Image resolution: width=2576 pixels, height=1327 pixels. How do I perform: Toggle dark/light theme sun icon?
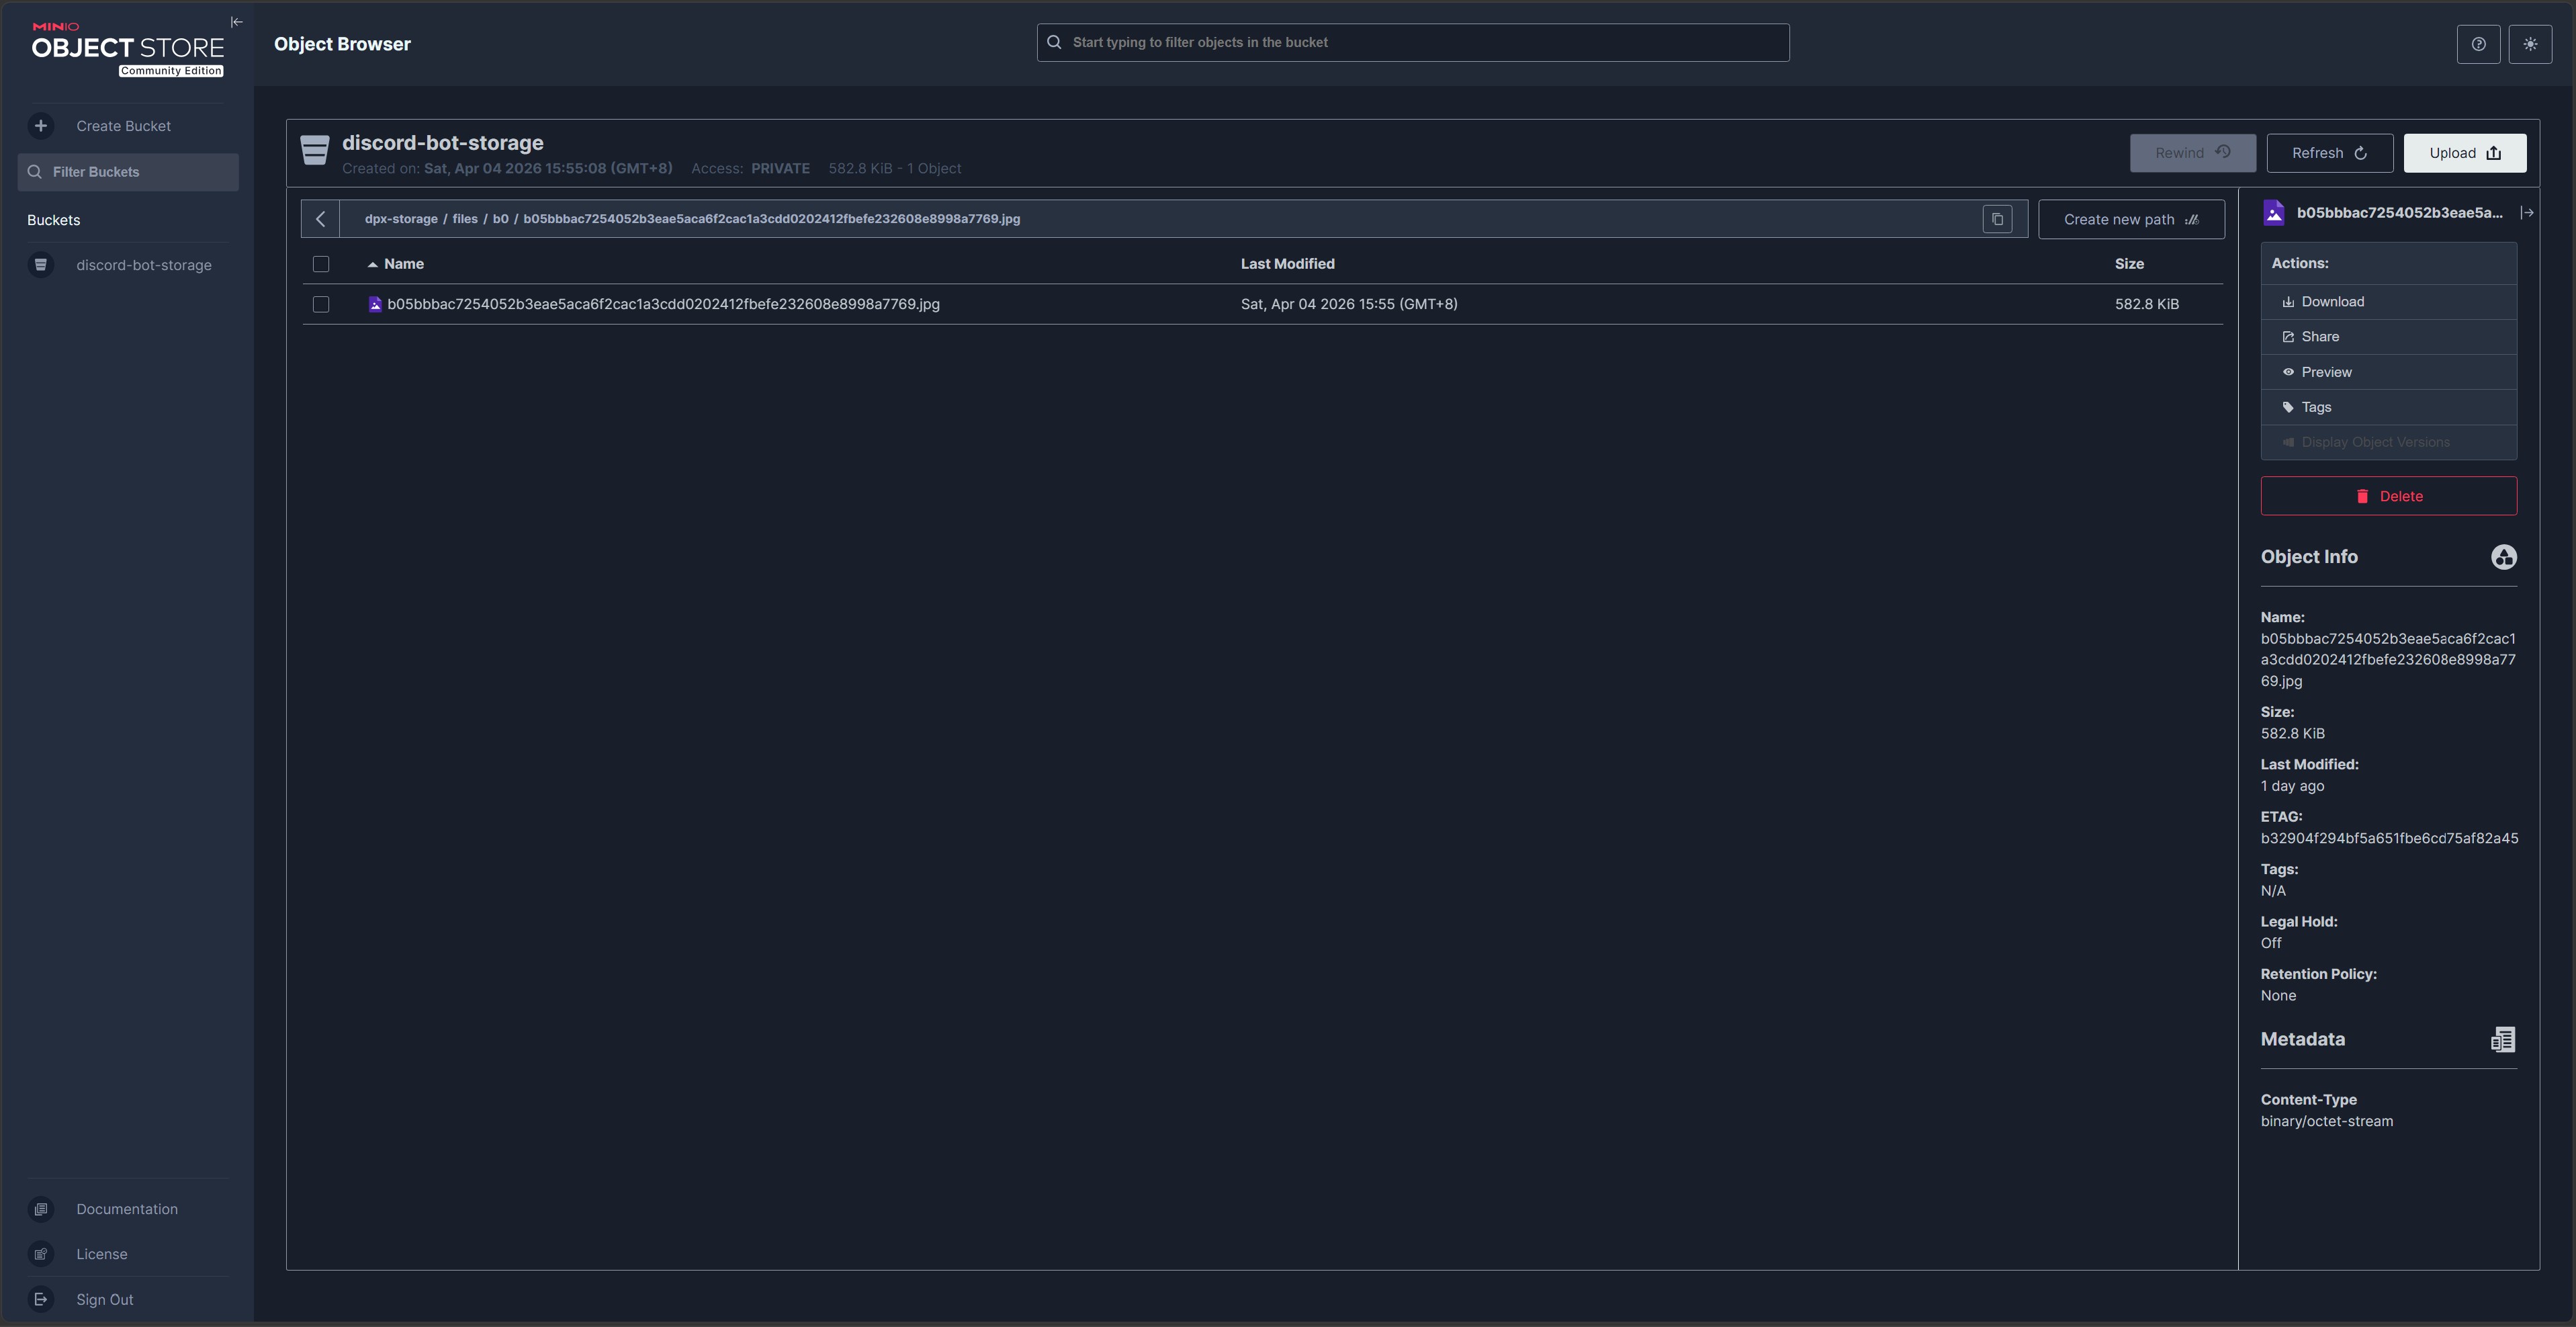[2530, 44]
